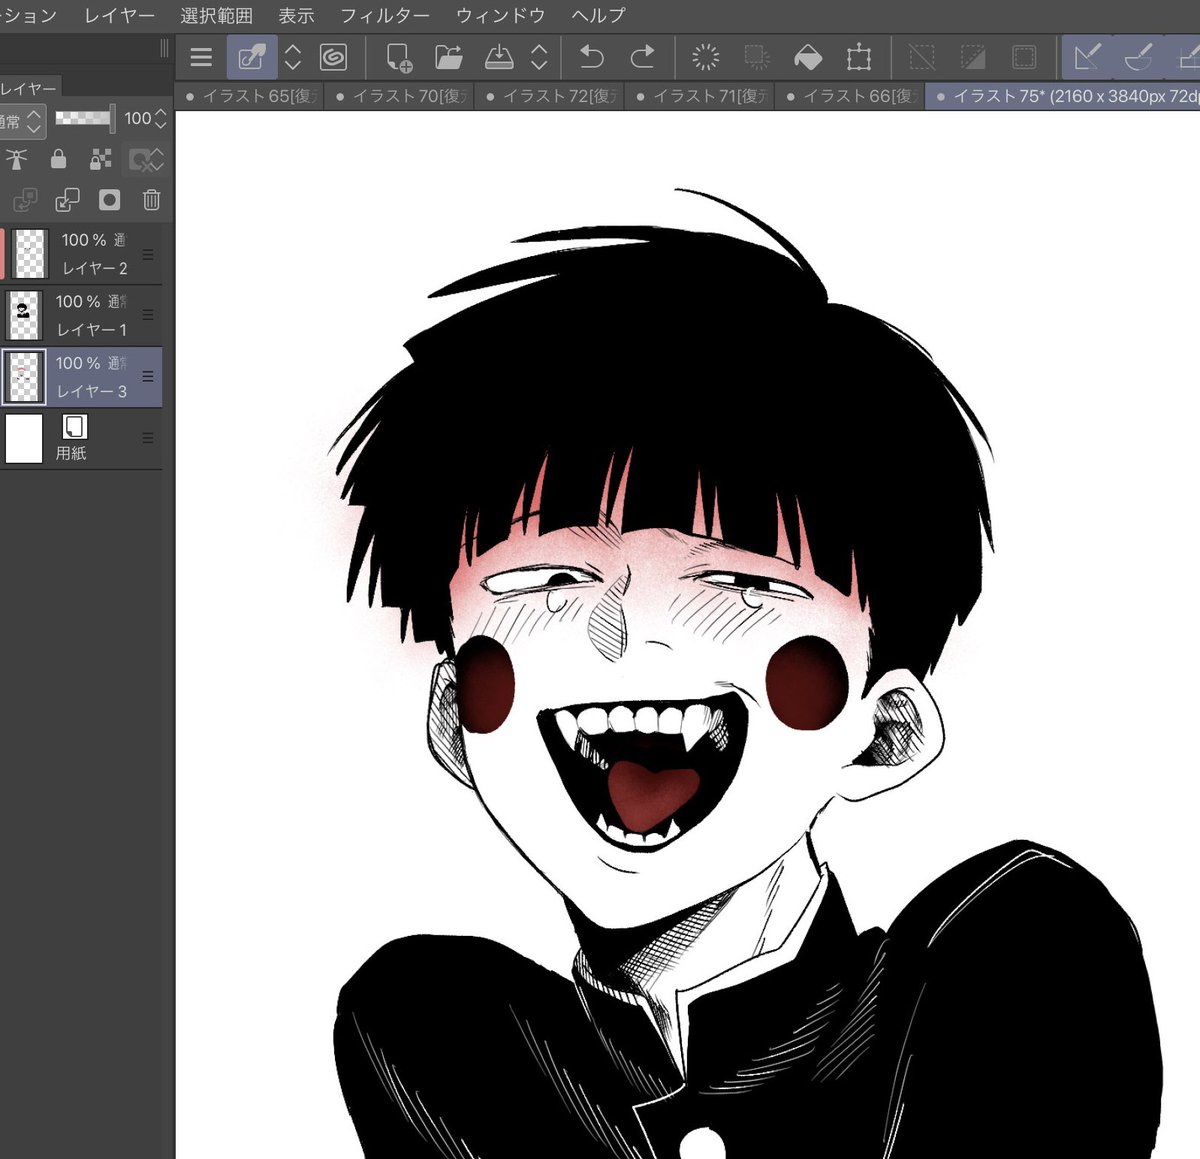Click the quick access edit icon
The image size is (1200, 1159).
251,57
